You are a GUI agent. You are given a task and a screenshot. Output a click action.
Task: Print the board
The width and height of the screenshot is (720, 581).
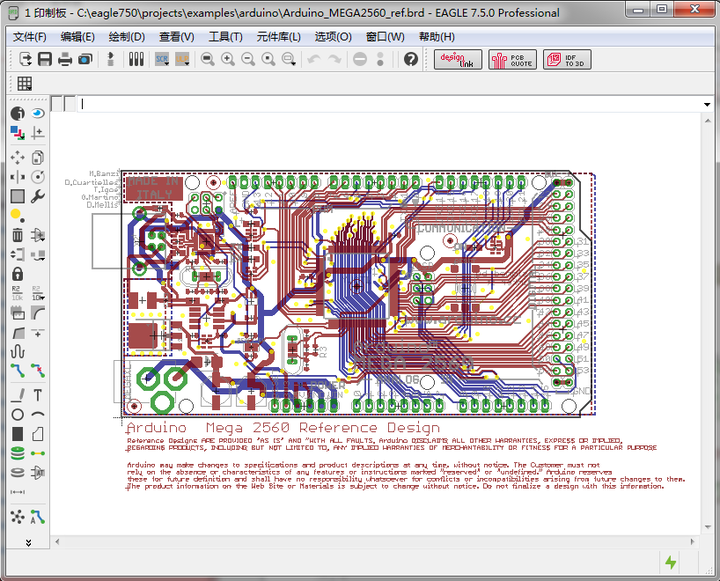(x=65, y=59)
